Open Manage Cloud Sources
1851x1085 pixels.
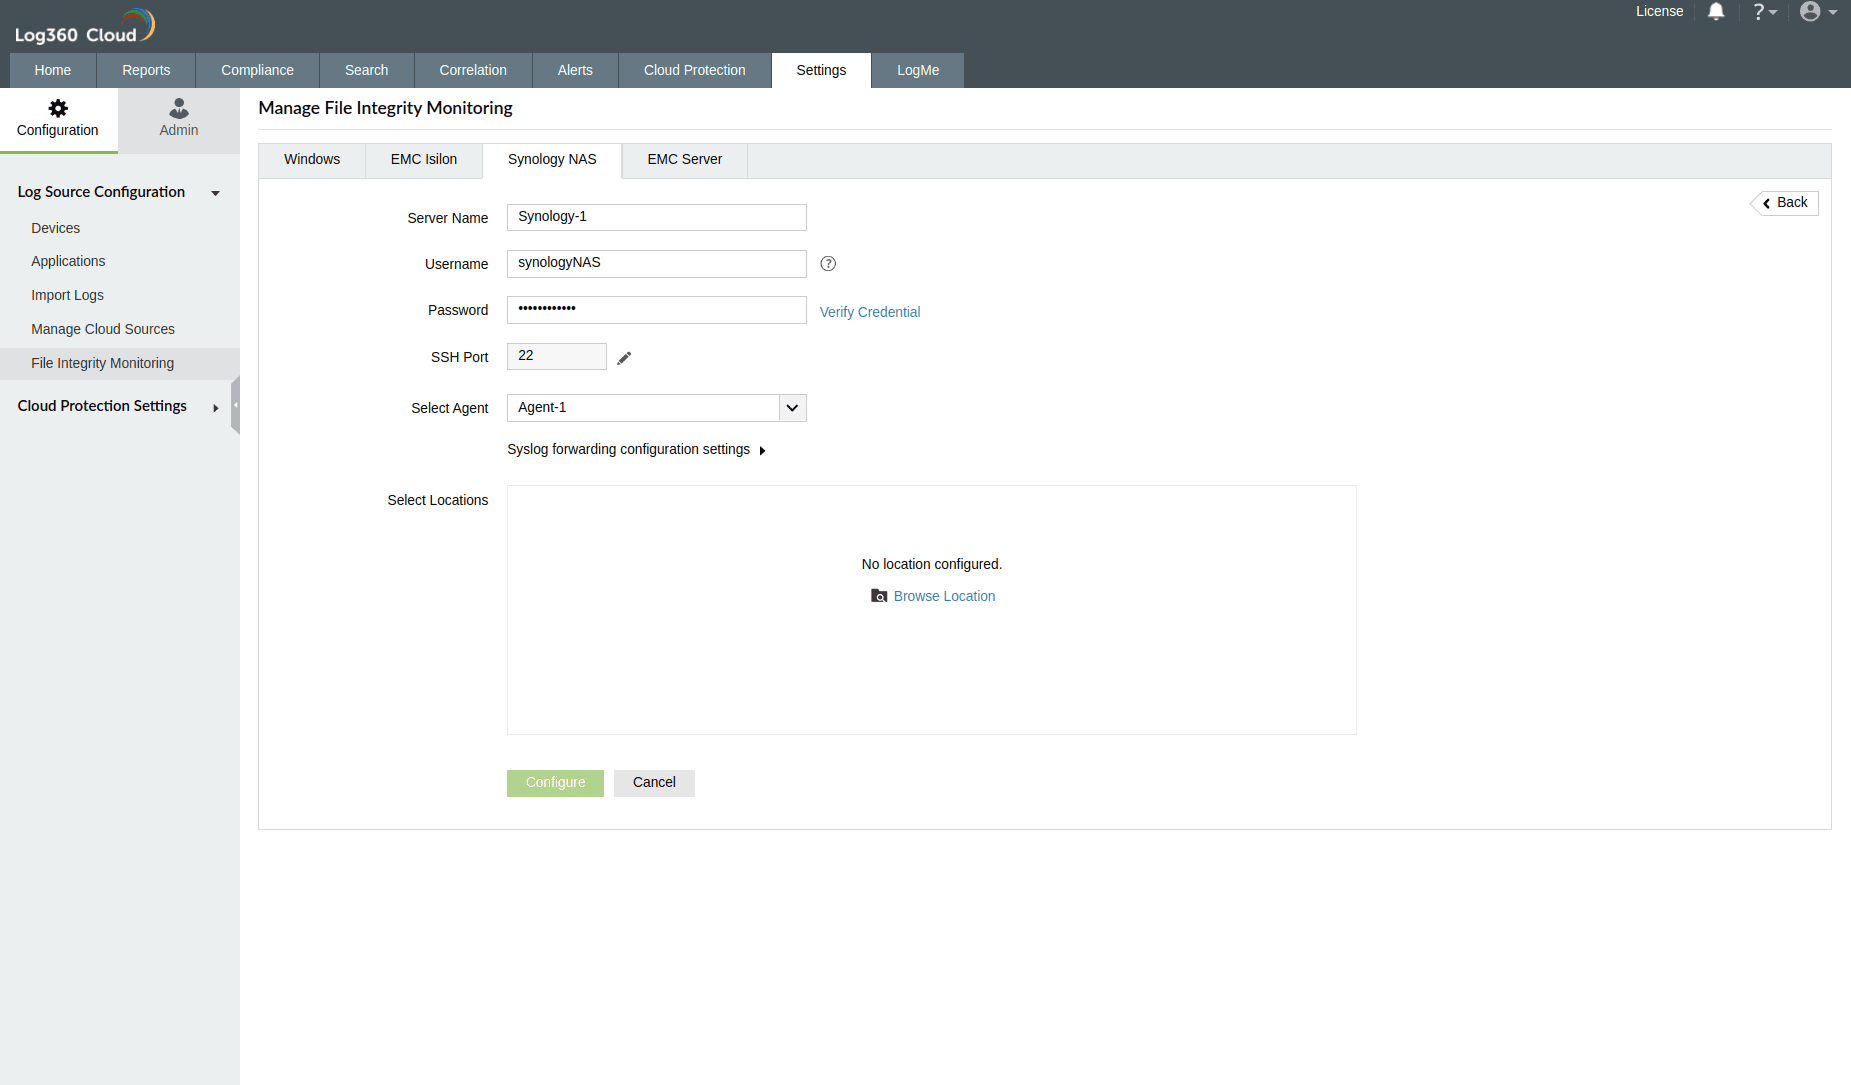[x=103, y=329]
